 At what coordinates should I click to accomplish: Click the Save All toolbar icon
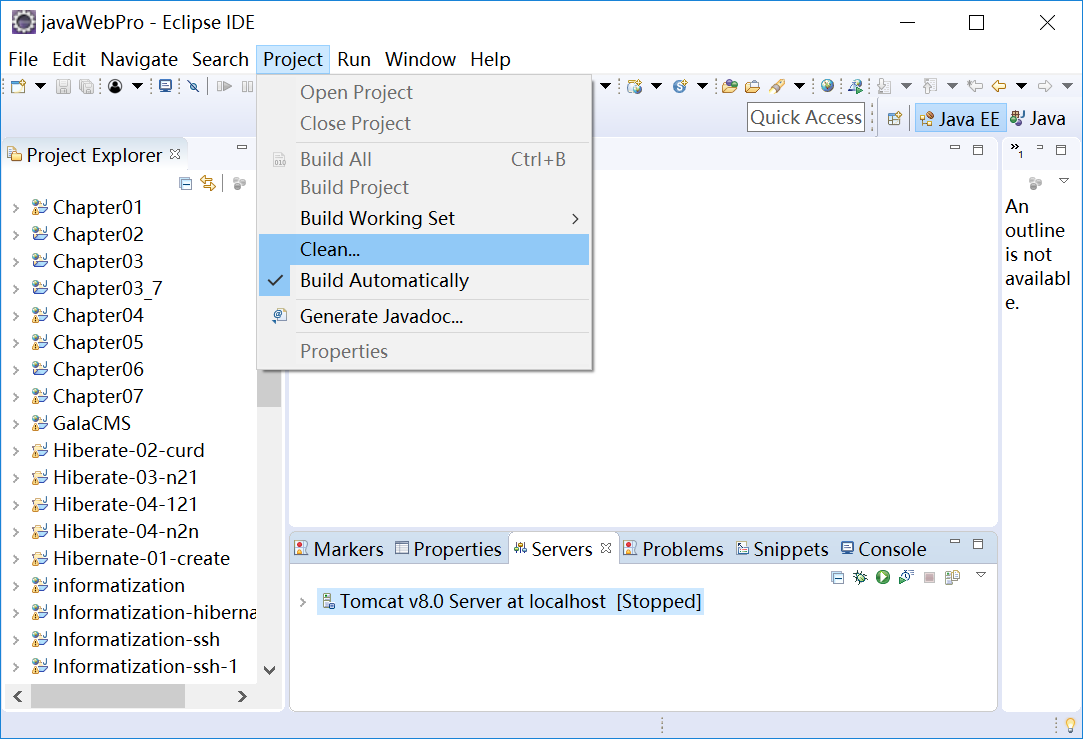[86, 86]
